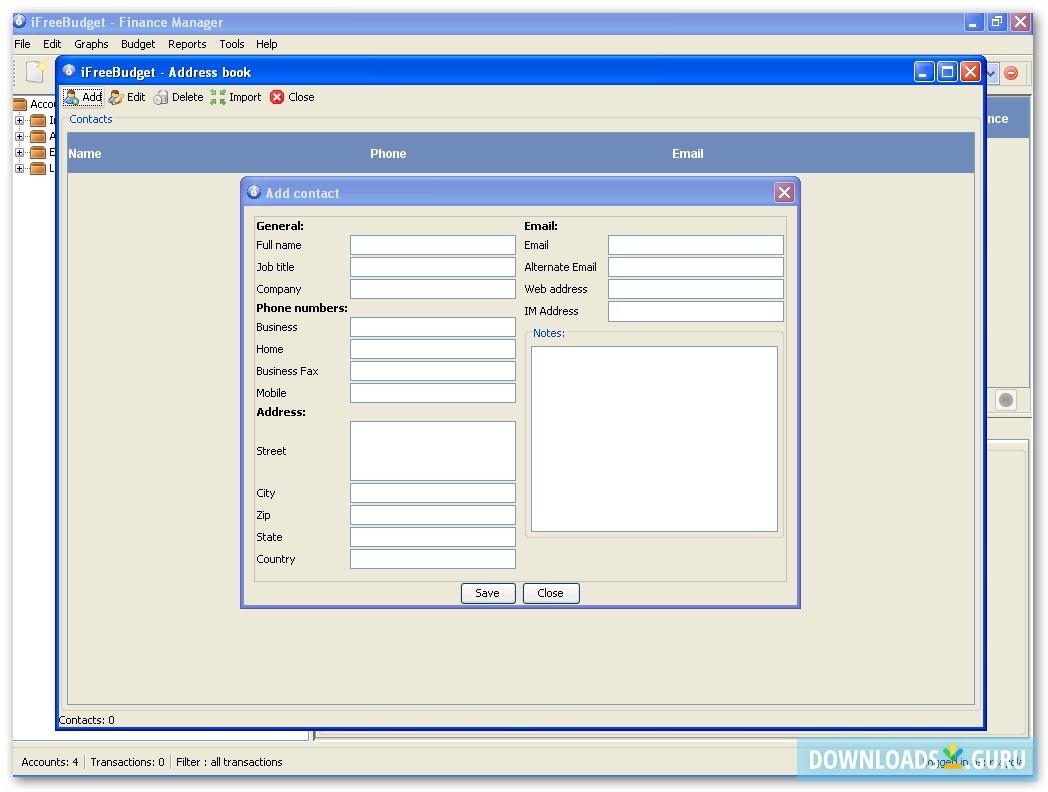
Task: Expand the third account tree node
Action: 19,152
